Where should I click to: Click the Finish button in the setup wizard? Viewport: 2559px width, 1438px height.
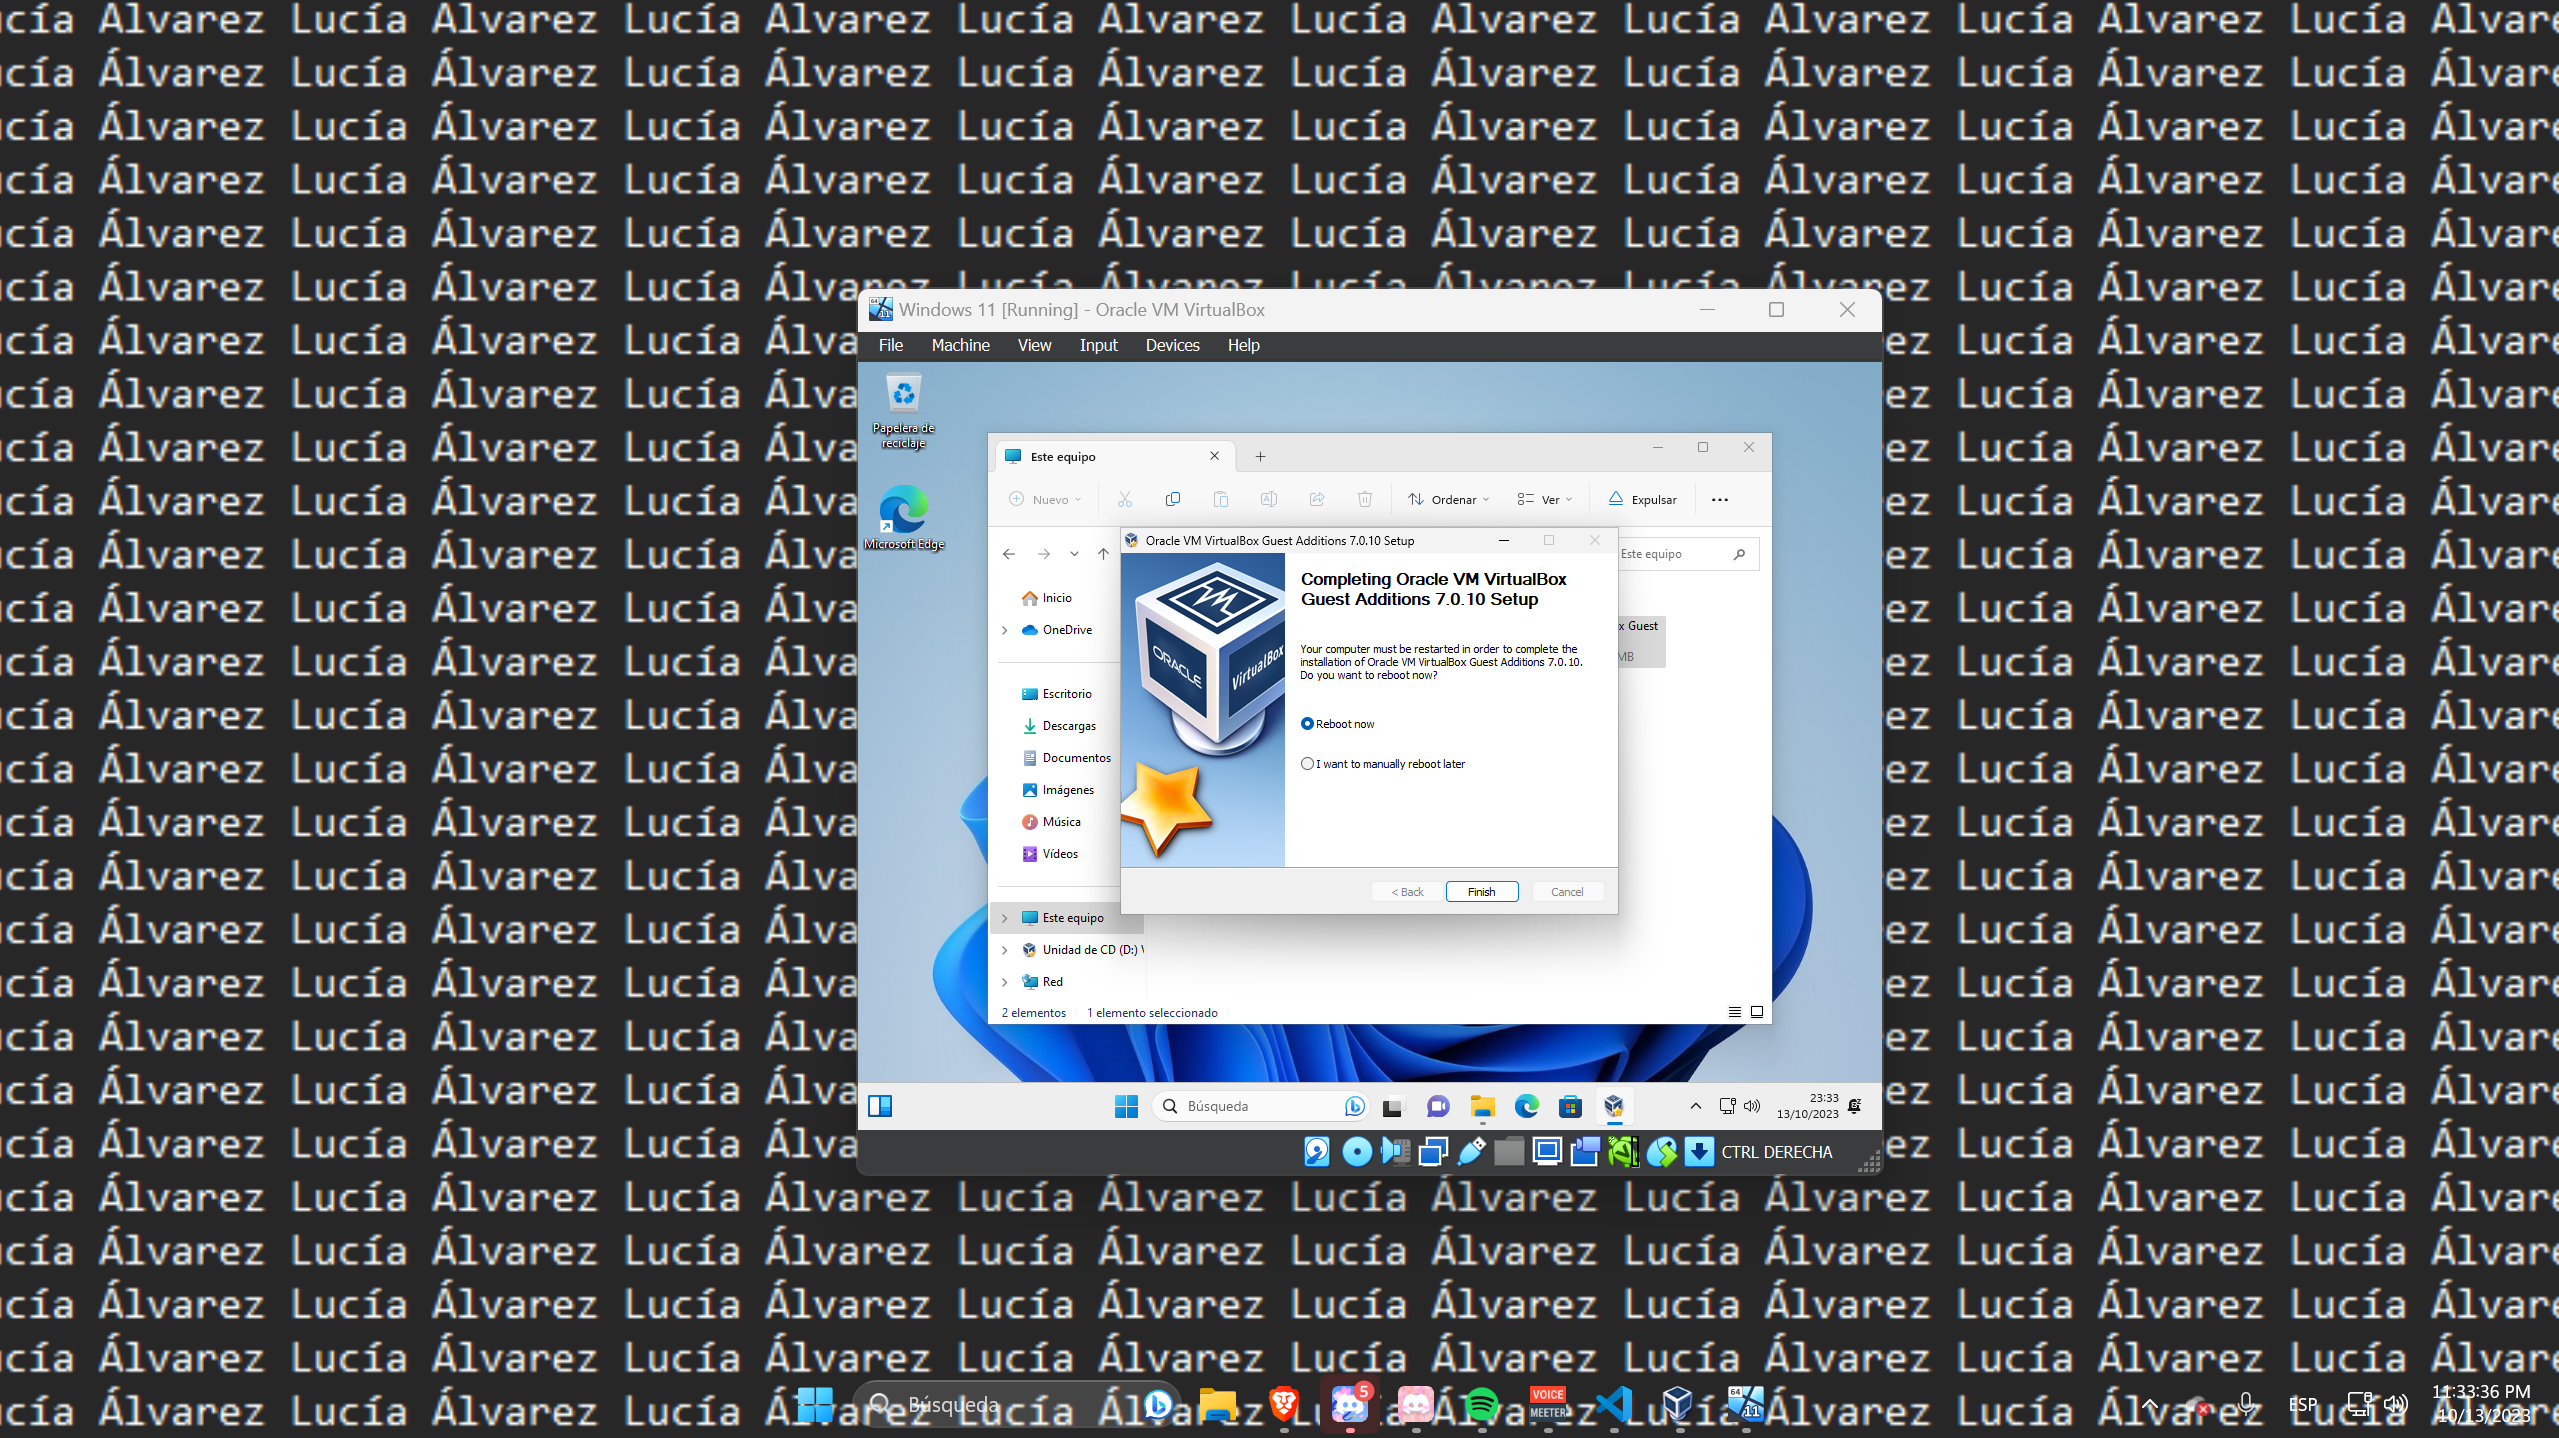(1481, 891)
